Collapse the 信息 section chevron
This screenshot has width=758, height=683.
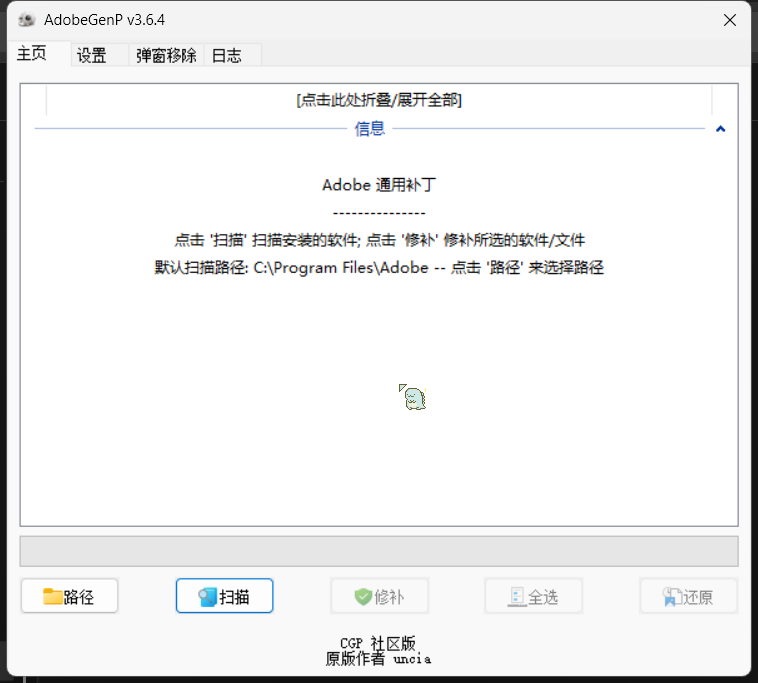tap(720, 129)
